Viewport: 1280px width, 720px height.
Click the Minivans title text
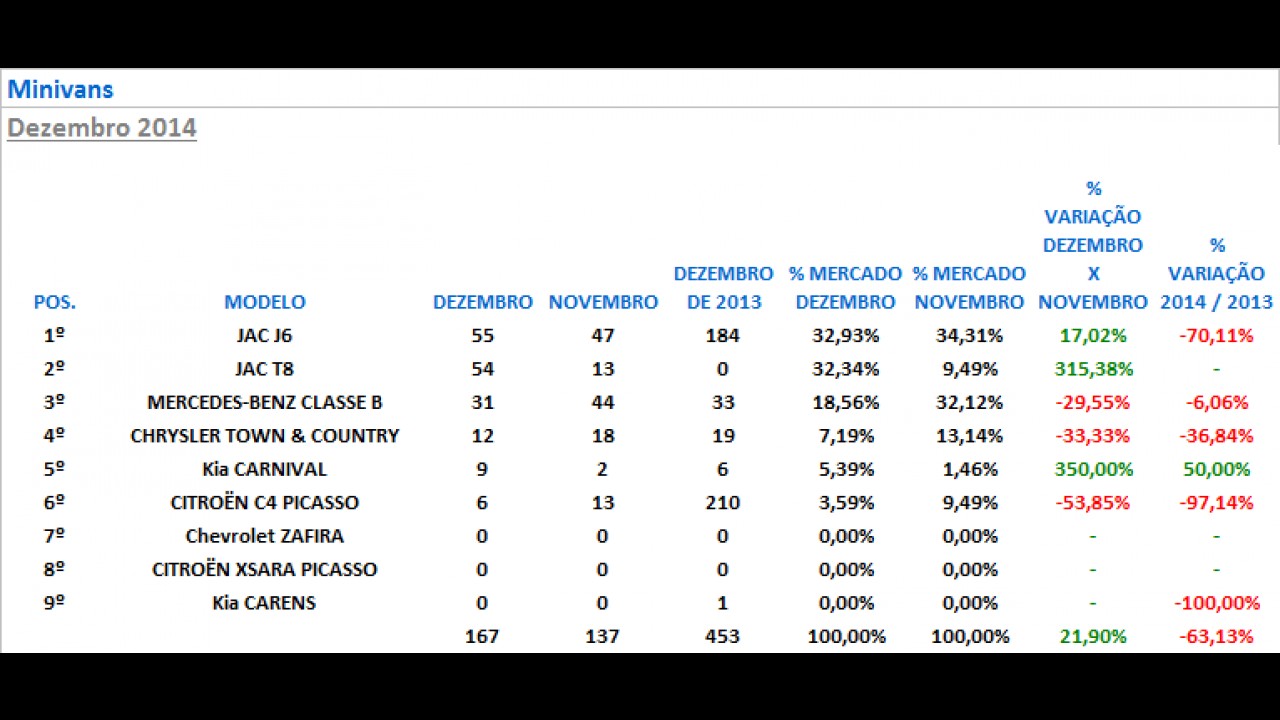point(60,89)
